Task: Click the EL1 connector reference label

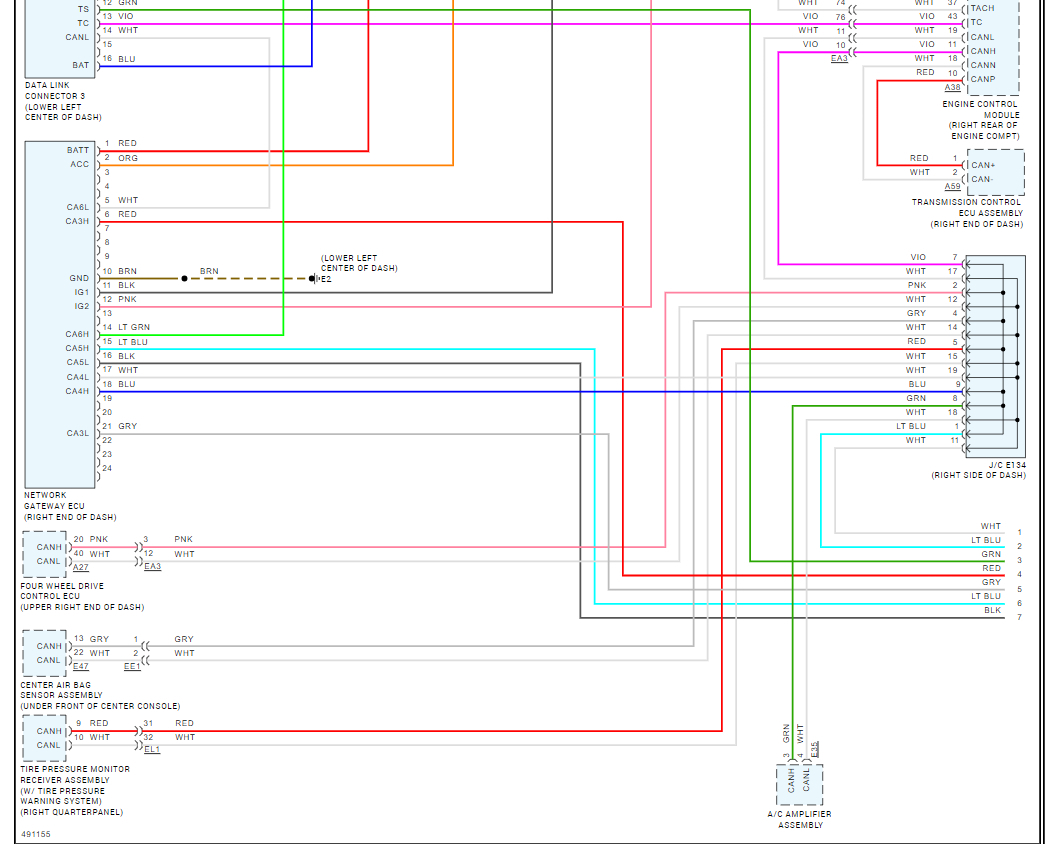Action: (x=152, y=749)
